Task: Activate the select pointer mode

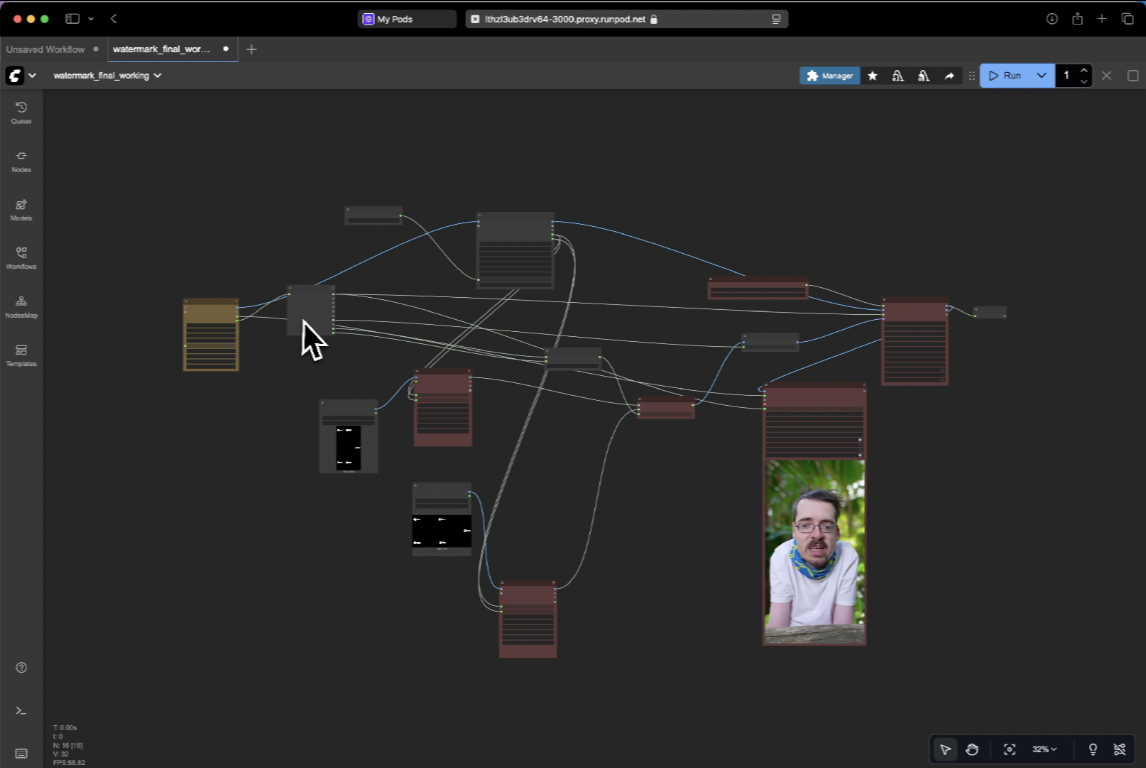Action: click(945, 749)
